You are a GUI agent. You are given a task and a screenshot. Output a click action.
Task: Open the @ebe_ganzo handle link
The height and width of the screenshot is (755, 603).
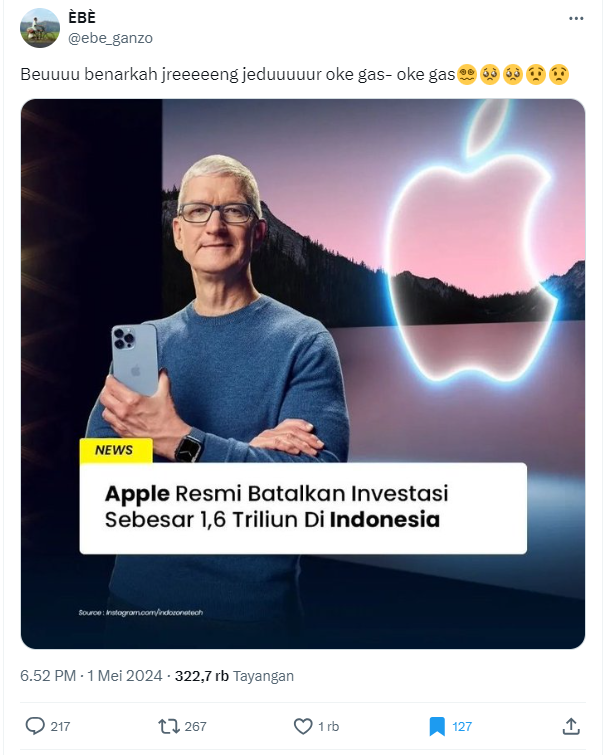click(x=110, y=38)
